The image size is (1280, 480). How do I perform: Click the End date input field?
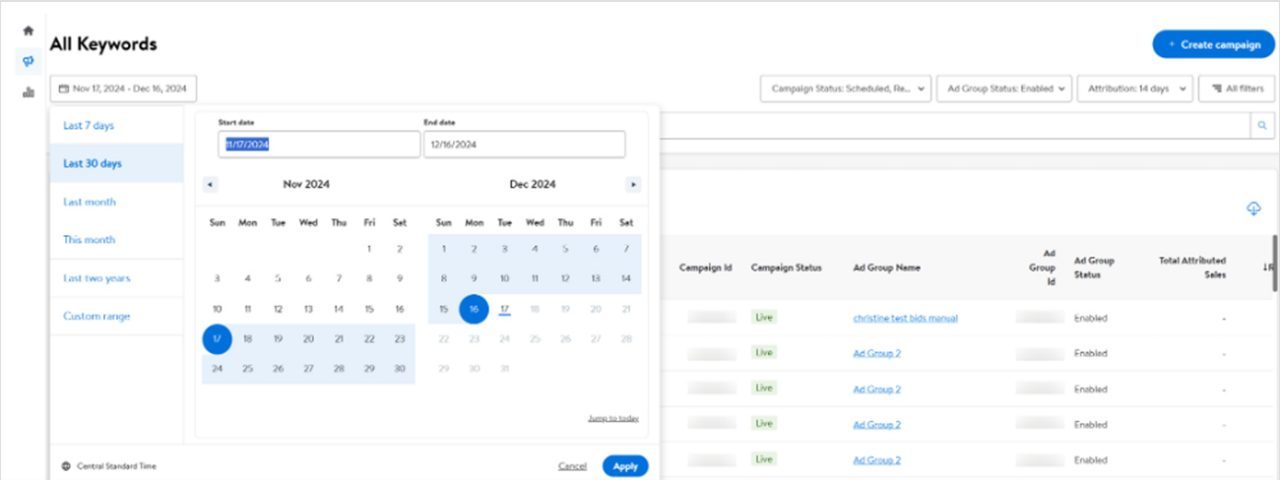point(525,144)
